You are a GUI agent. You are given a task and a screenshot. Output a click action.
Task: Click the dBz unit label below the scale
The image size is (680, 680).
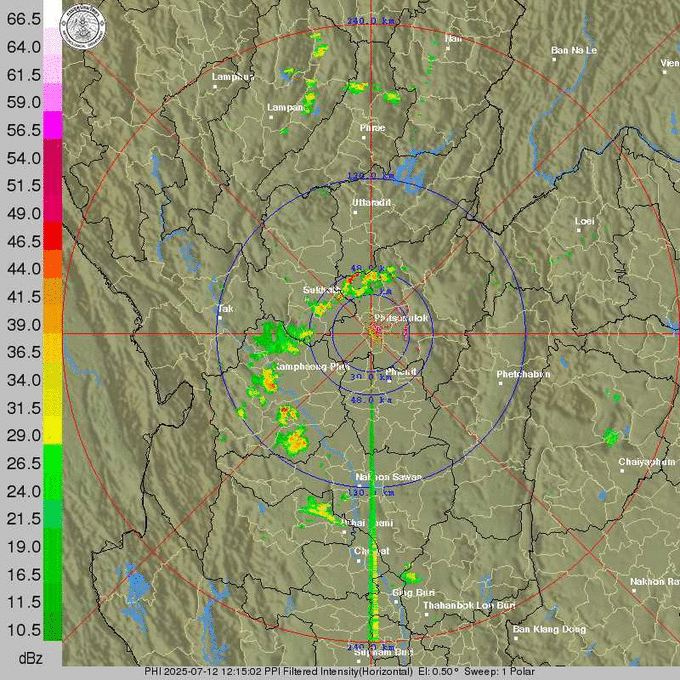click(30, 658)
